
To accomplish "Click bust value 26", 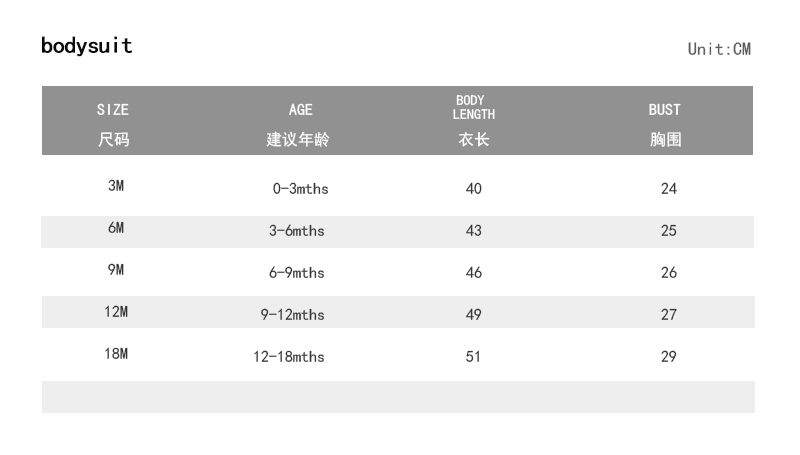I will pyautogui.click(x=669, y=273).
